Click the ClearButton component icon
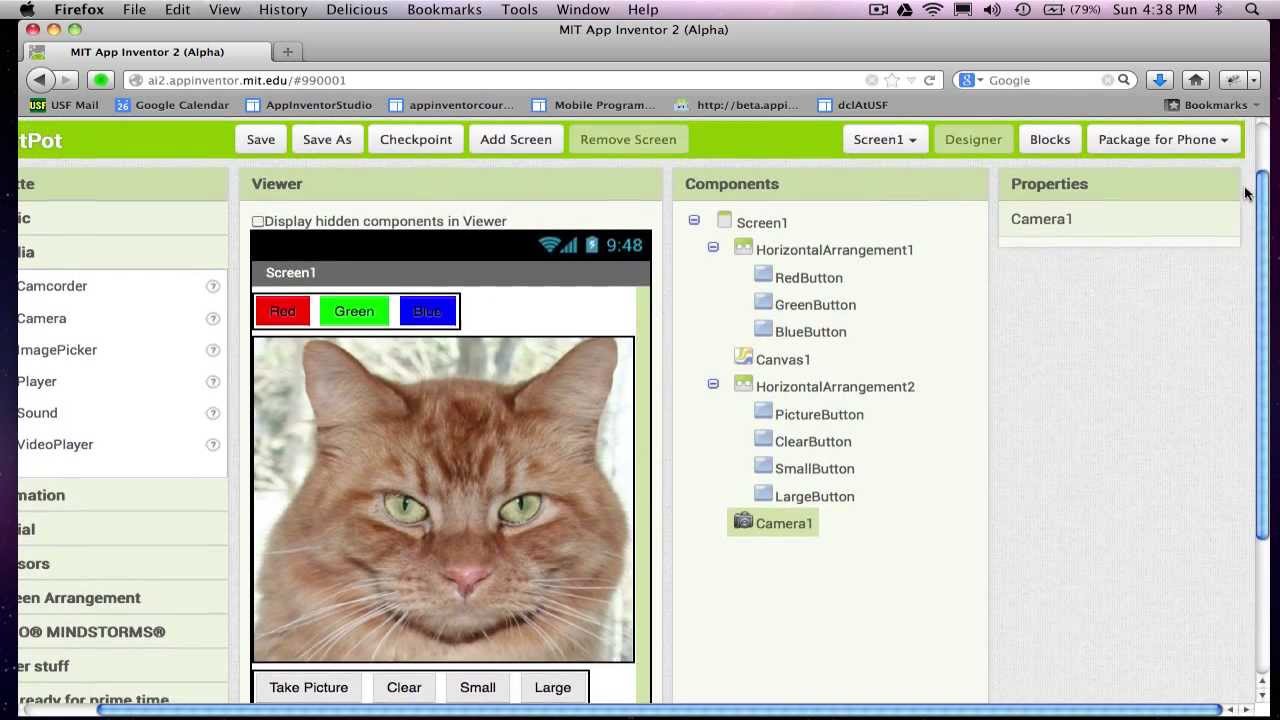1280x720 pixels. pos(763,438)
